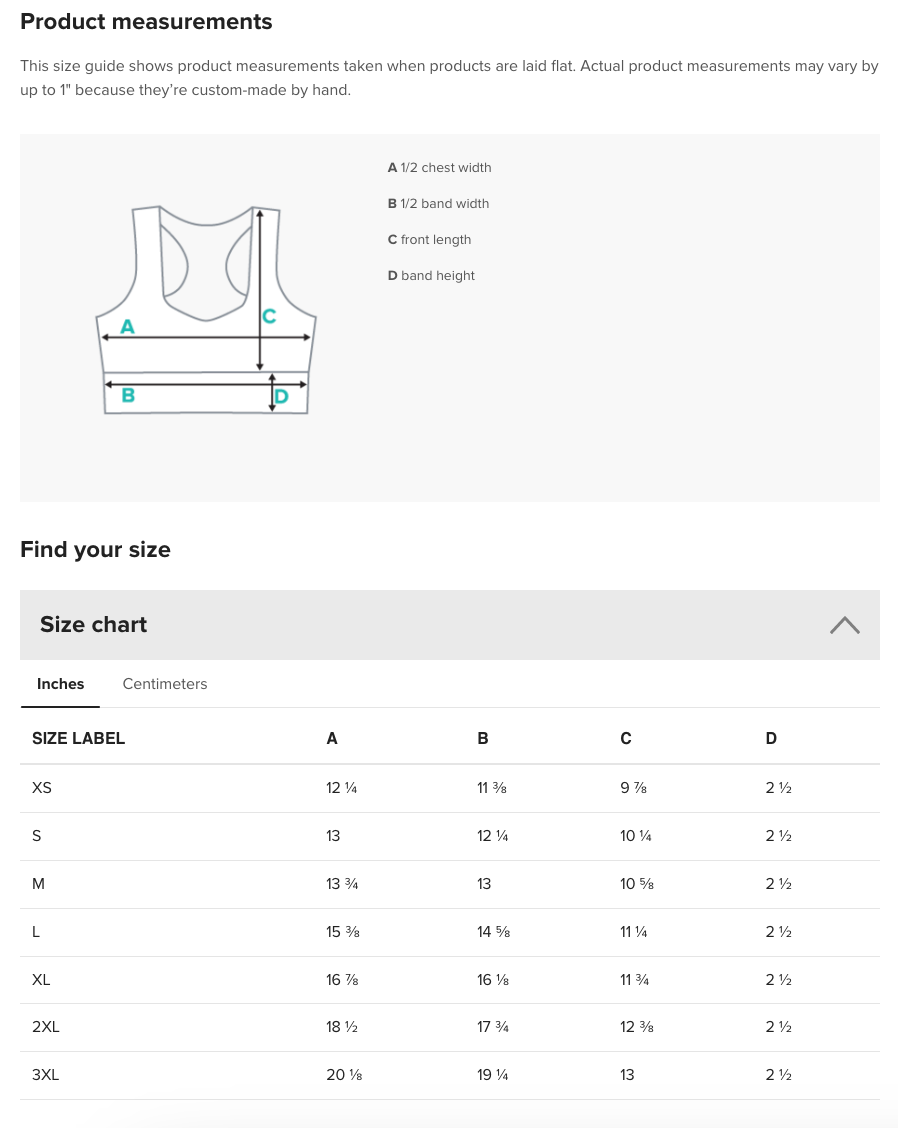Click the 1/2 chest width legend text
Image resolution: width=898 pixels, height=1128 pixels.
click(445, 167)
